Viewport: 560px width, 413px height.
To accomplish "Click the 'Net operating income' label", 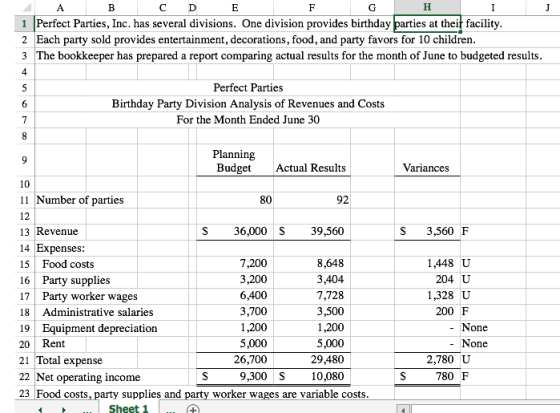I will click(x=88, y=377).
